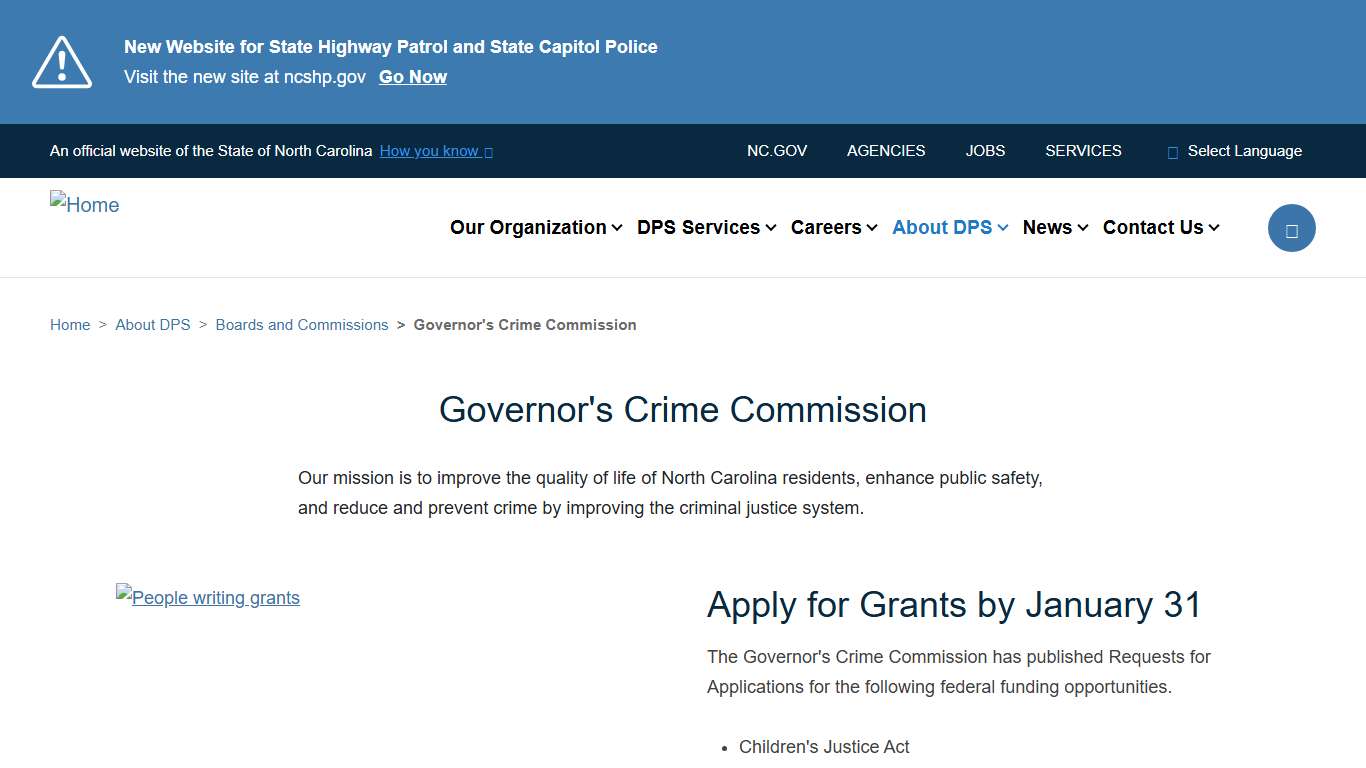
Task: Click the warning triangle alert icon
Action: [x=61, y=61]
